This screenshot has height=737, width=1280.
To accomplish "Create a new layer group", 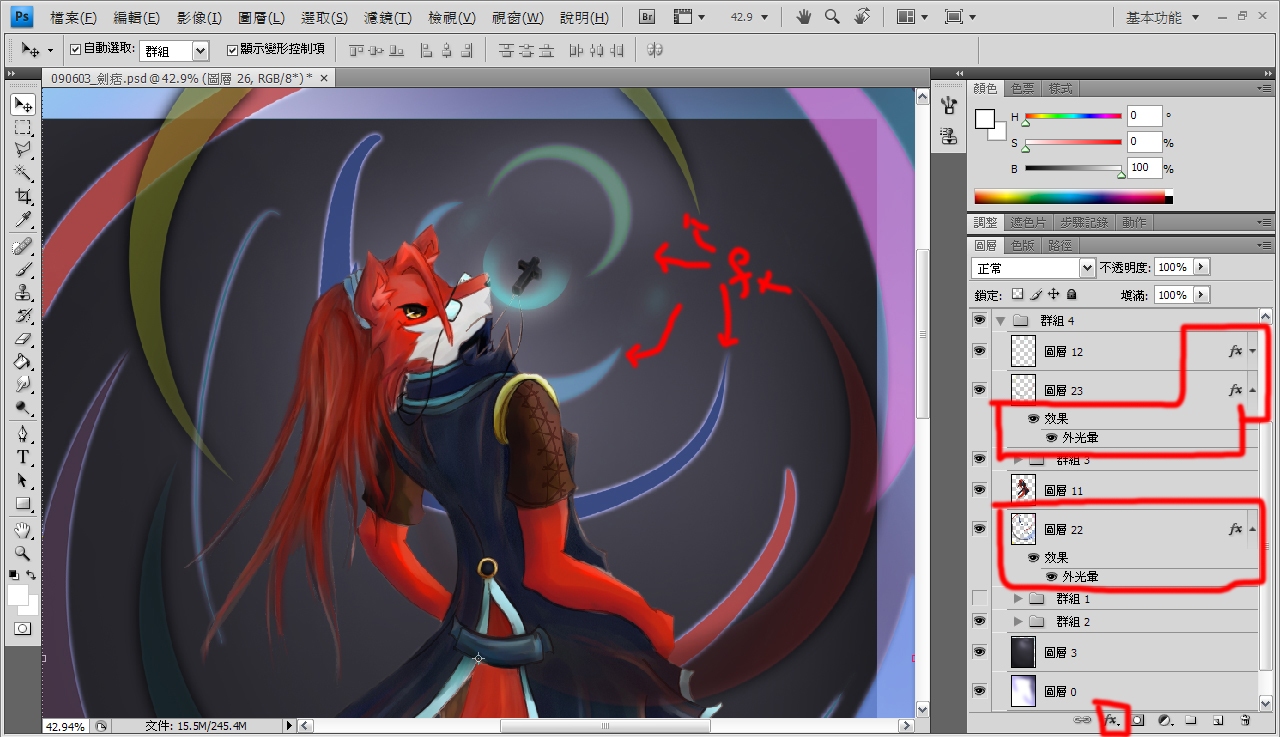I will click(x=1191, y=719).
